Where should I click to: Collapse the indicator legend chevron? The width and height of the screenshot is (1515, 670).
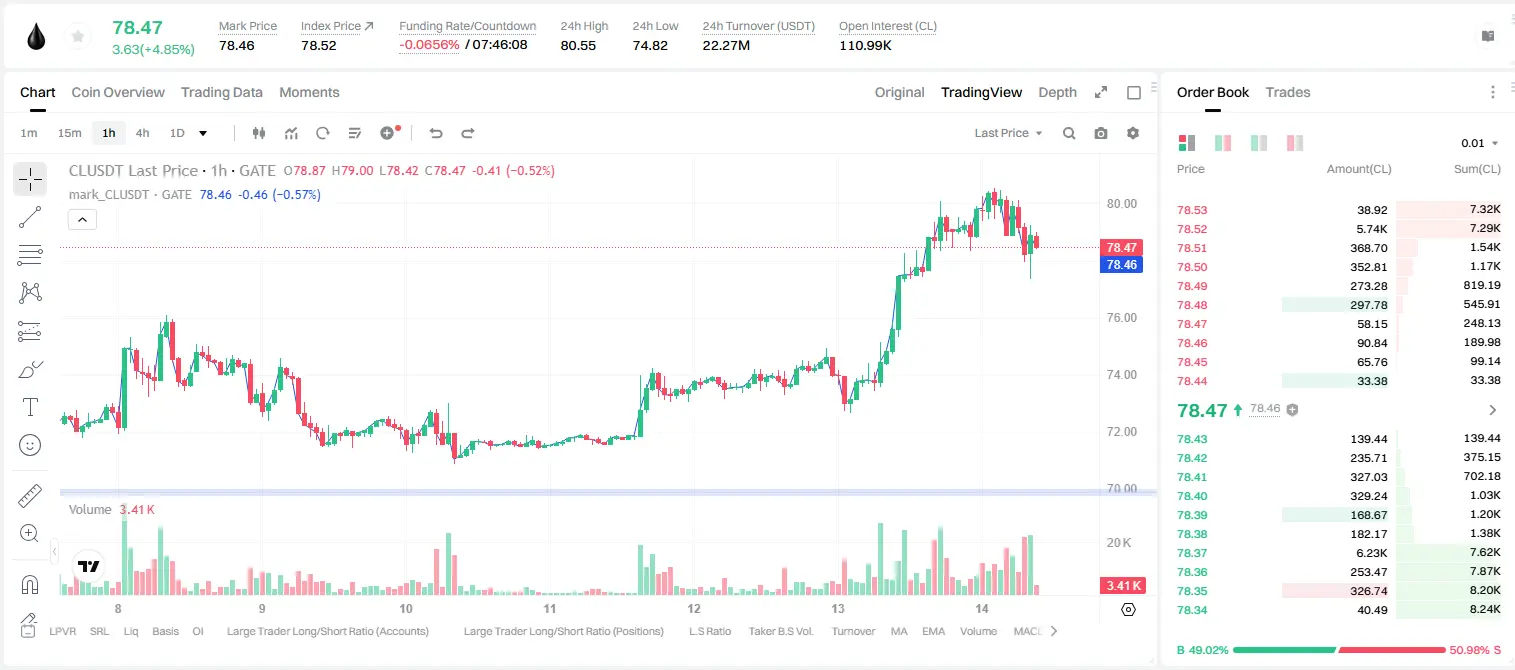point(82,219)
